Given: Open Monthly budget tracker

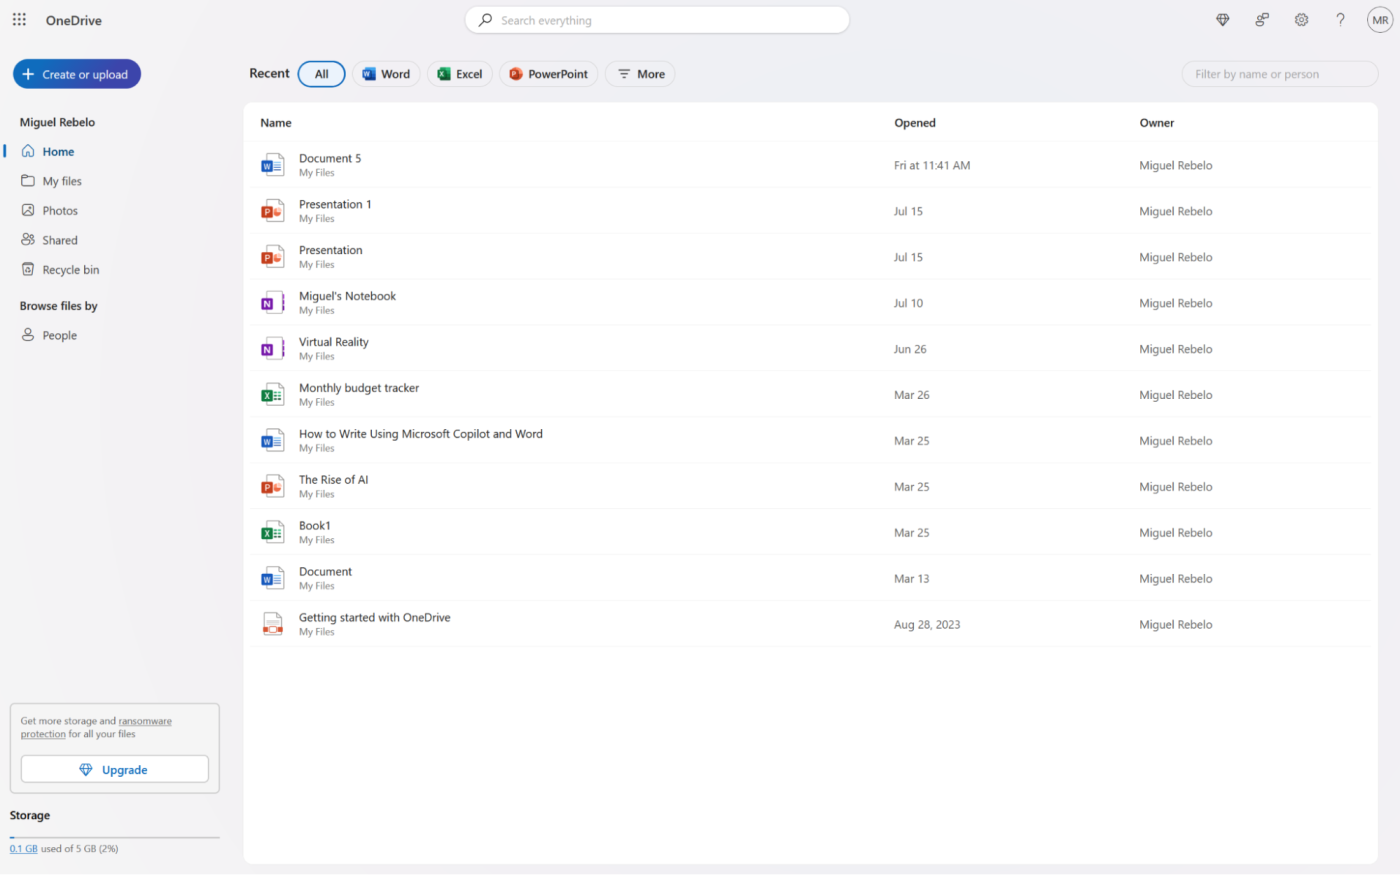Looking at the screenshot, I should pos(359,388).
